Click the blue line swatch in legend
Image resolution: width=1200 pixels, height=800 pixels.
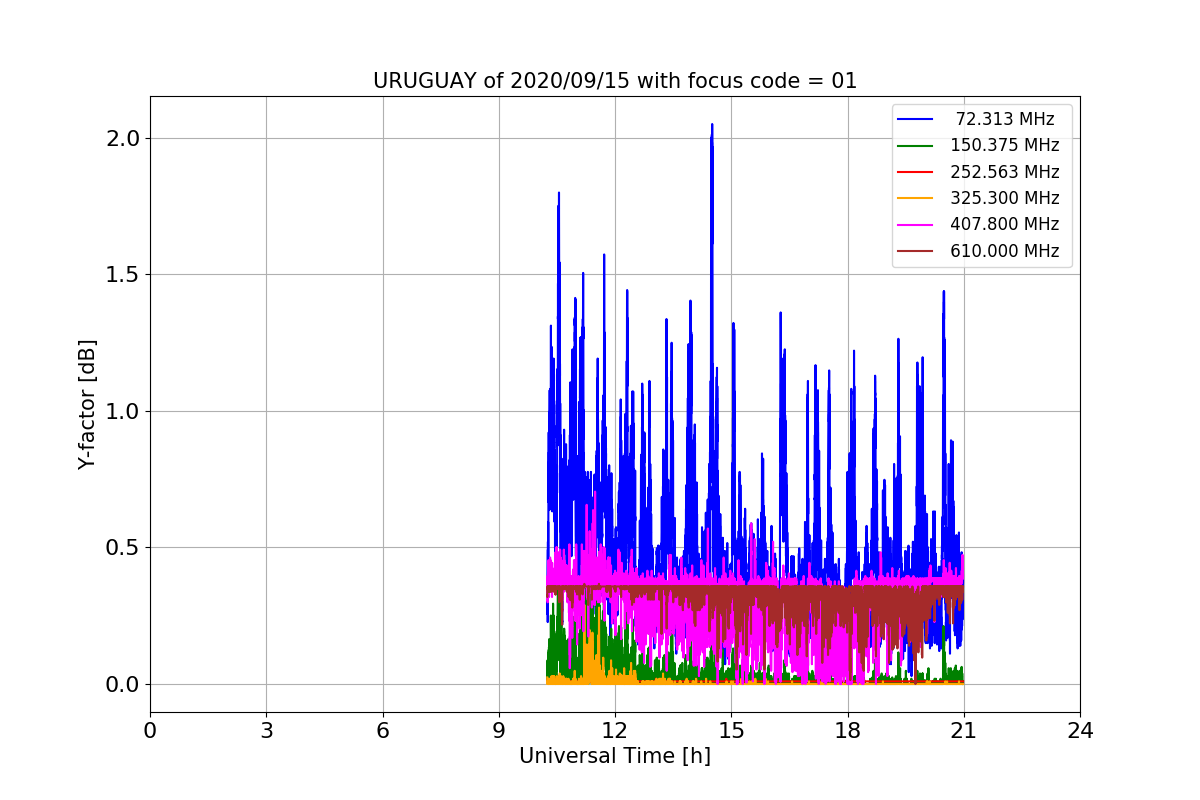click(x=915, y=119)
